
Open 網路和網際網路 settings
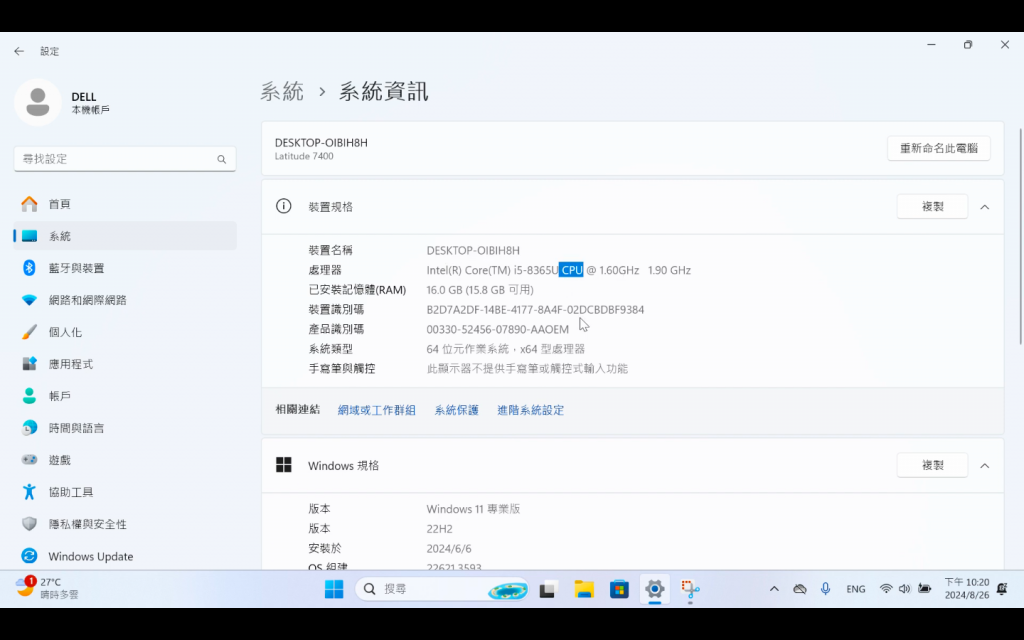pyautogui.click(x=125, y=300)
